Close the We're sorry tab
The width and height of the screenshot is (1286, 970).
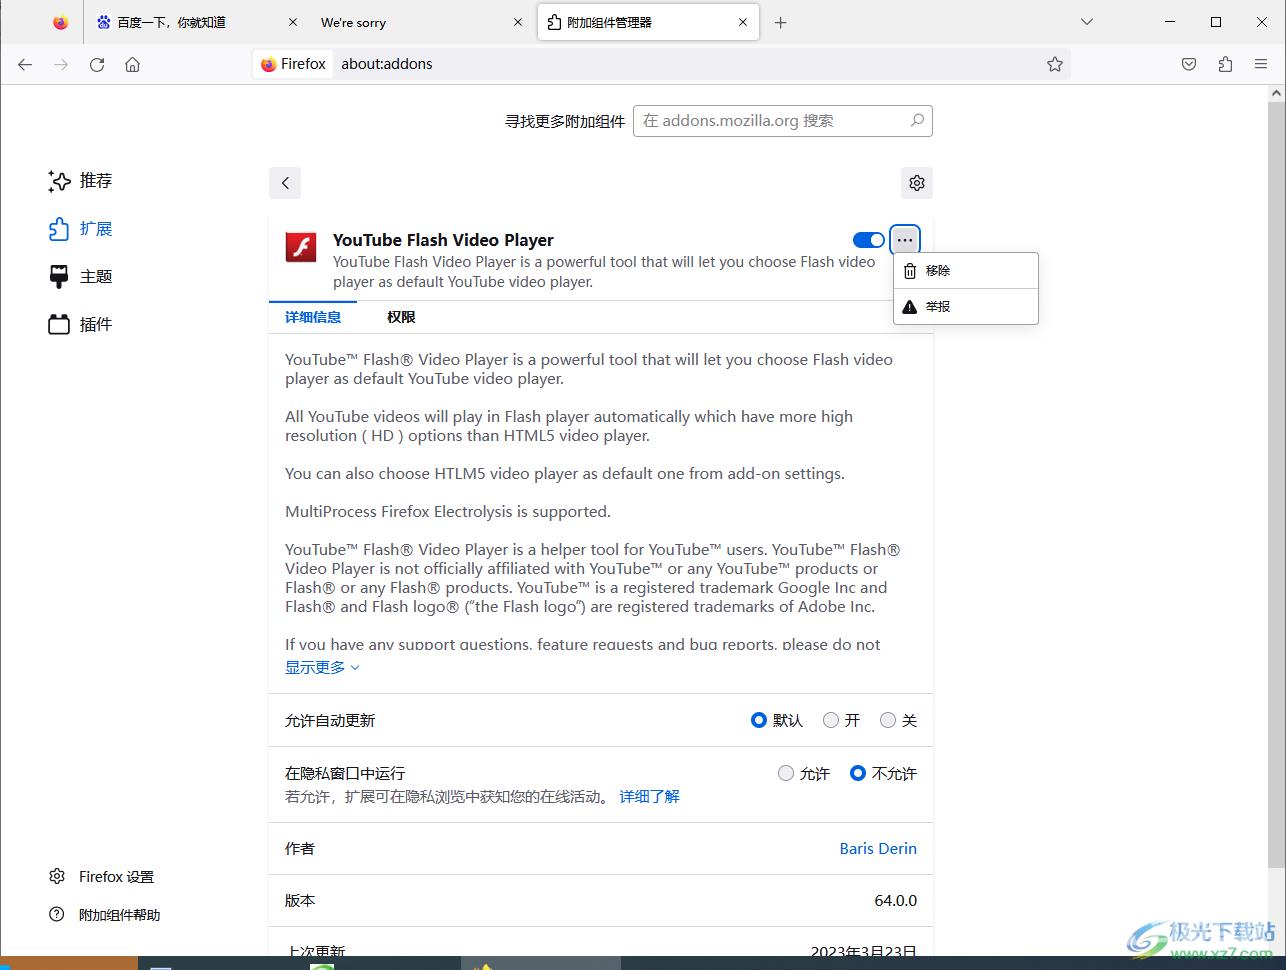tap(518, 22)
